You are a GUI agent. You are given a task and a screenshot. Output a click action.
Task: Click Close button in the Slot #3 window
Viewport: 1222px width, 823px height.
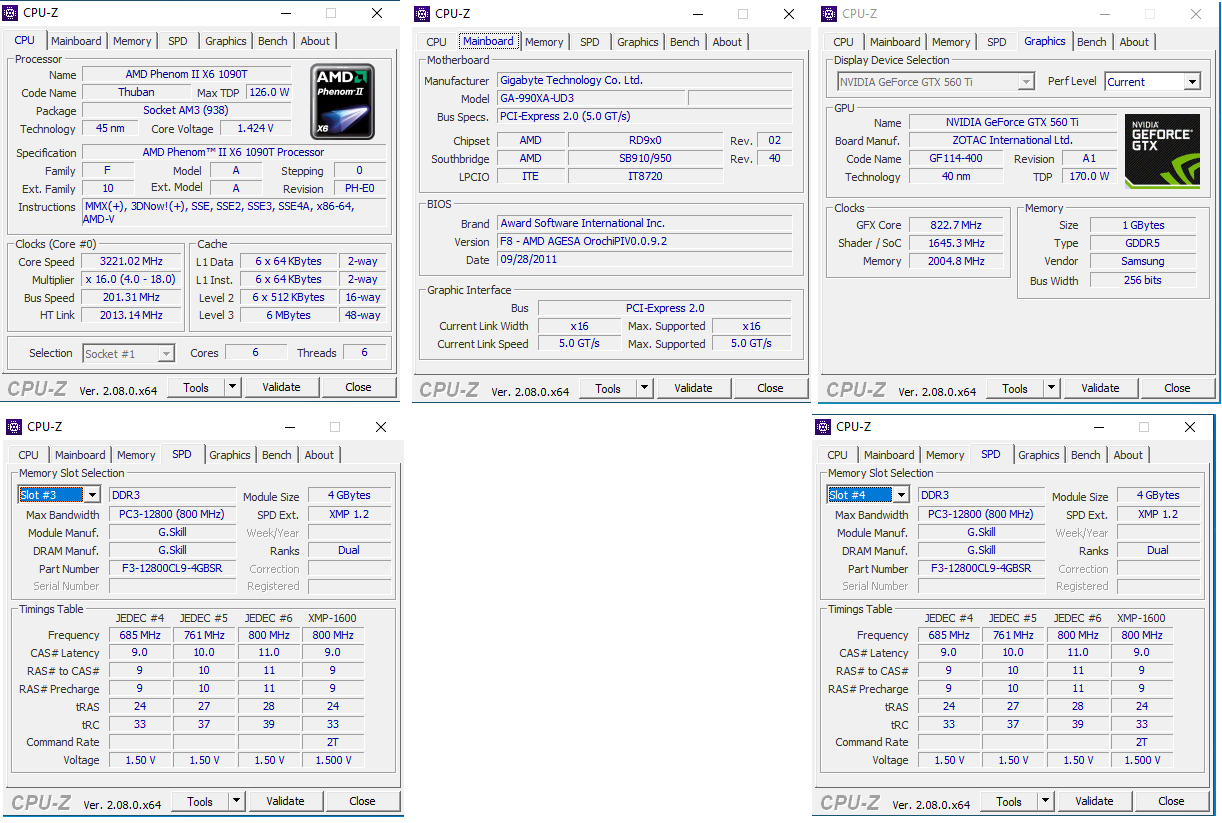pos(362,802)
